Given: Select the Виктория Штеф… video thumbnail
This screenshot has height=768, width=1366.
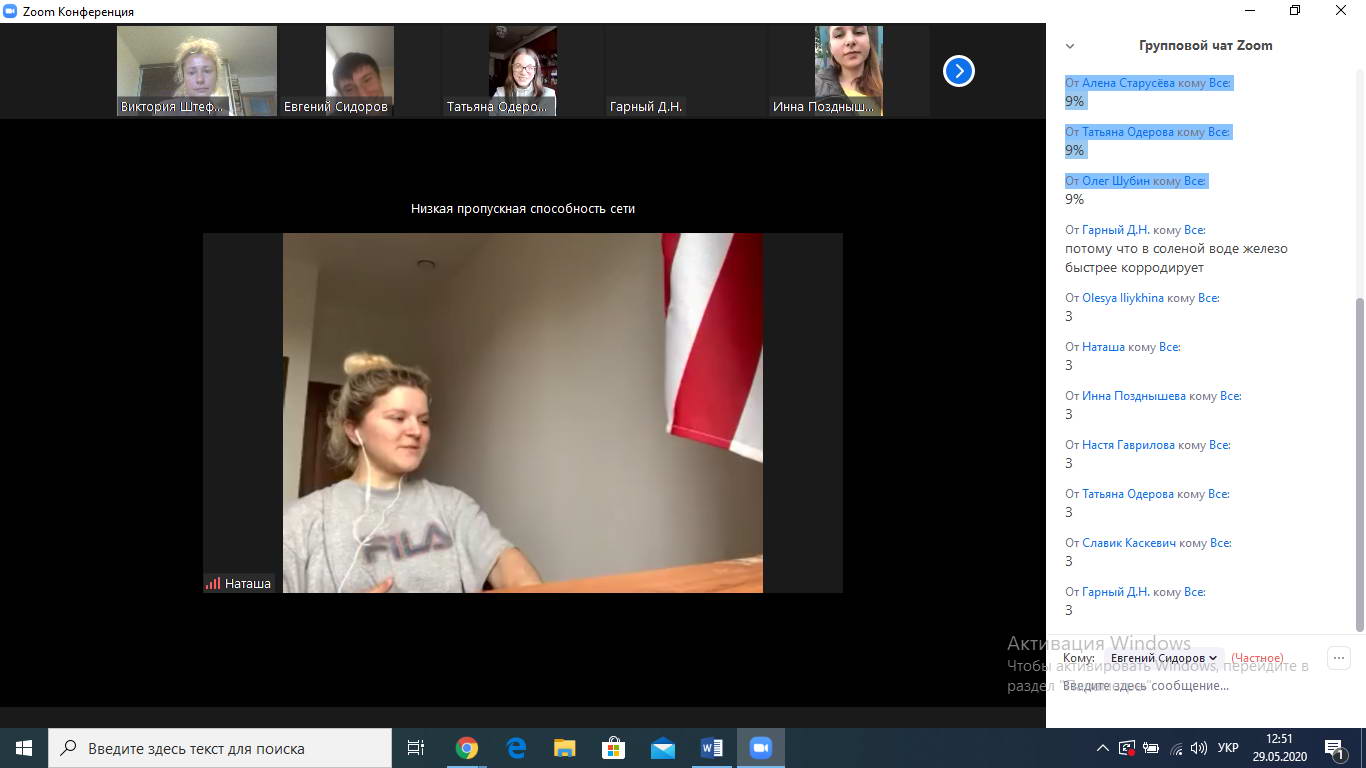Looking at the screenshot, I should pos(197,71).
